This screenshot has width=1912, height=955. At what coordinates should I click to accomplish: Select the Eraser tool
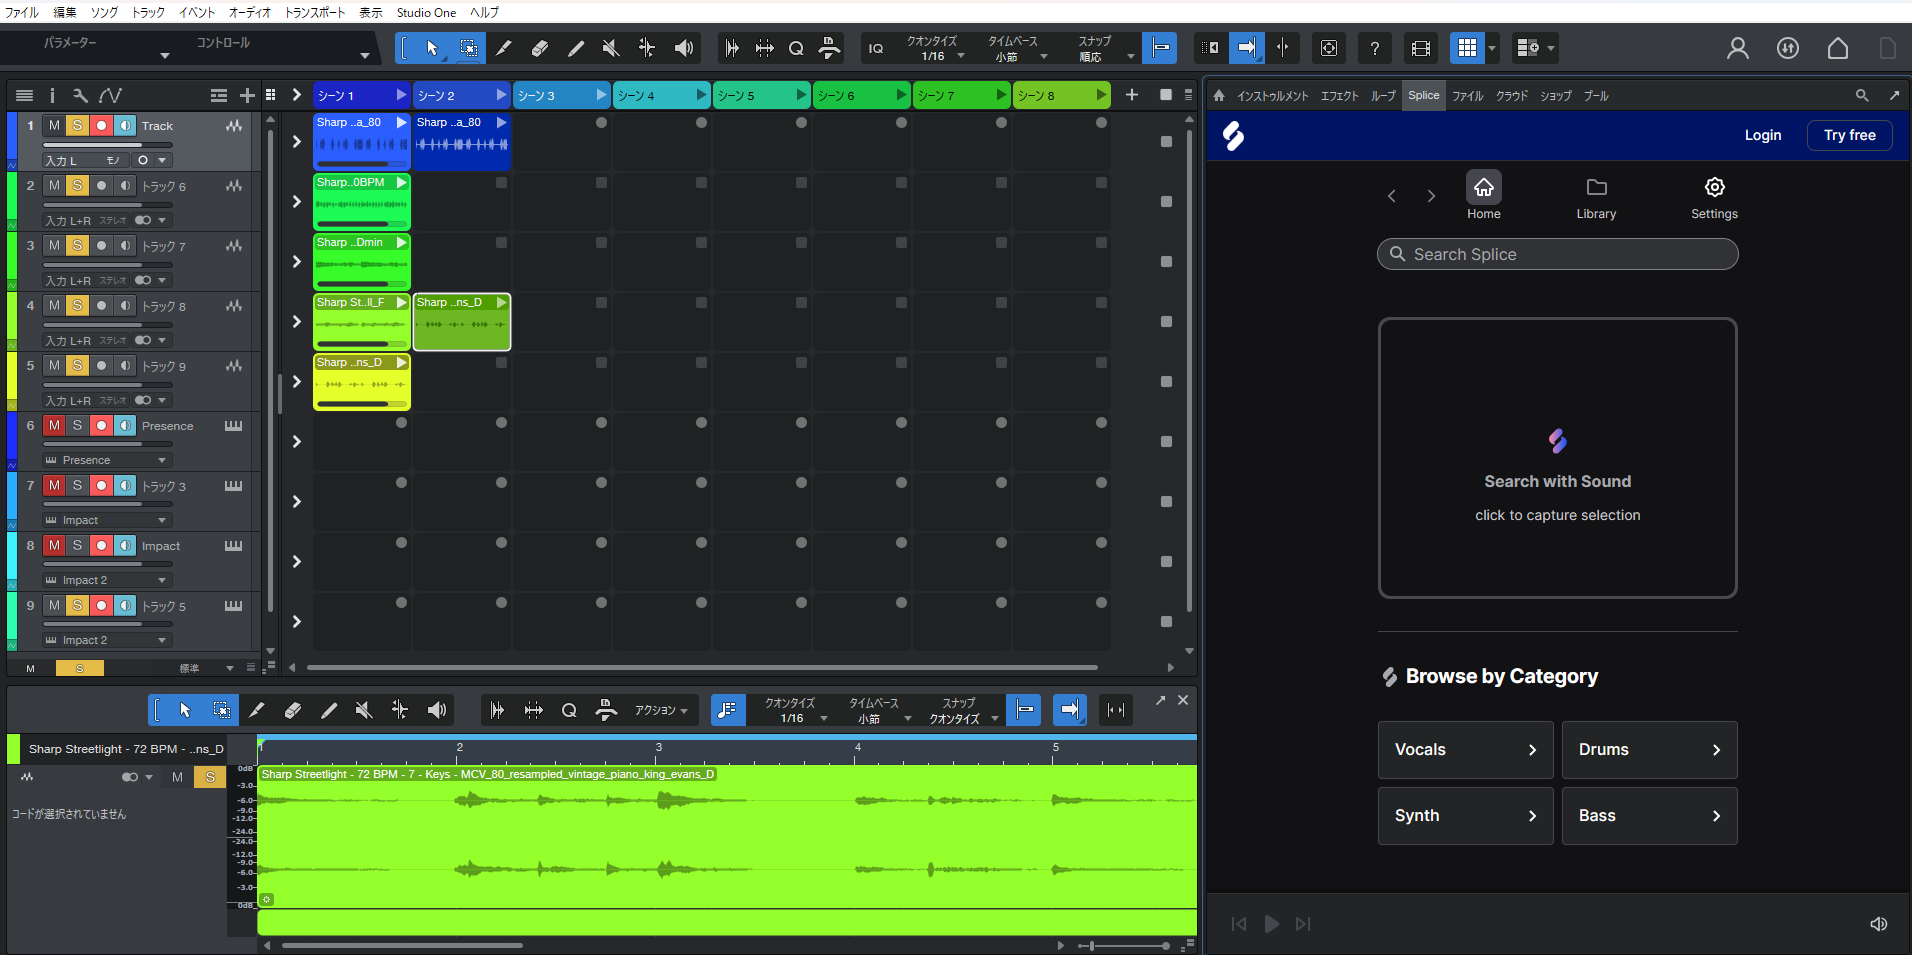[x=540, y=47]
